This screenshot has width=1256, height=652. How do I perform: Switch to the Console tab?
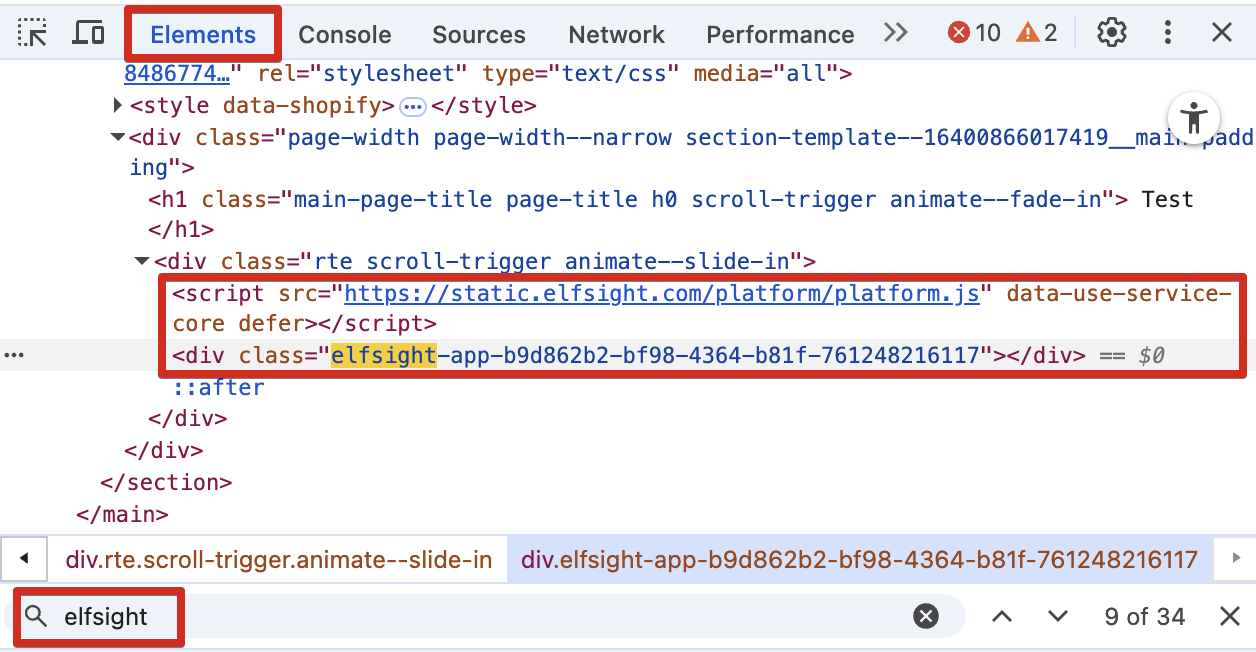344,35
